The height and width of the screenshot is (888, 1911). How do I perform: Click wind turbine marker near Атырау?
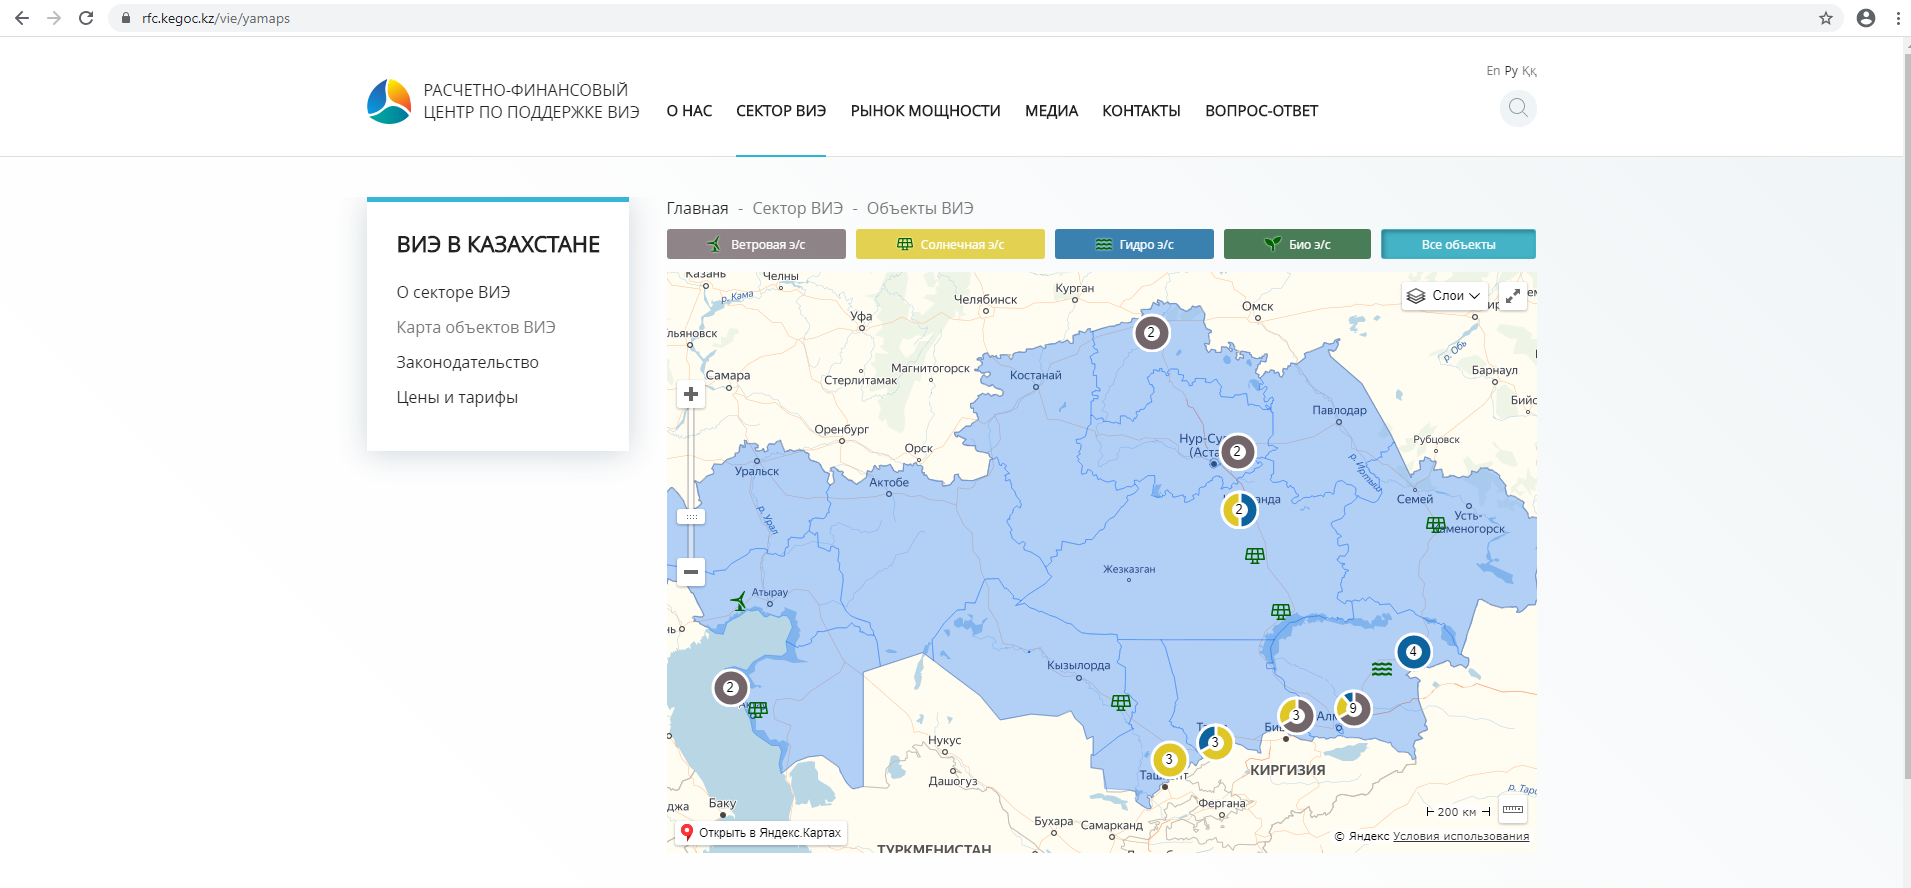(739, 601)
